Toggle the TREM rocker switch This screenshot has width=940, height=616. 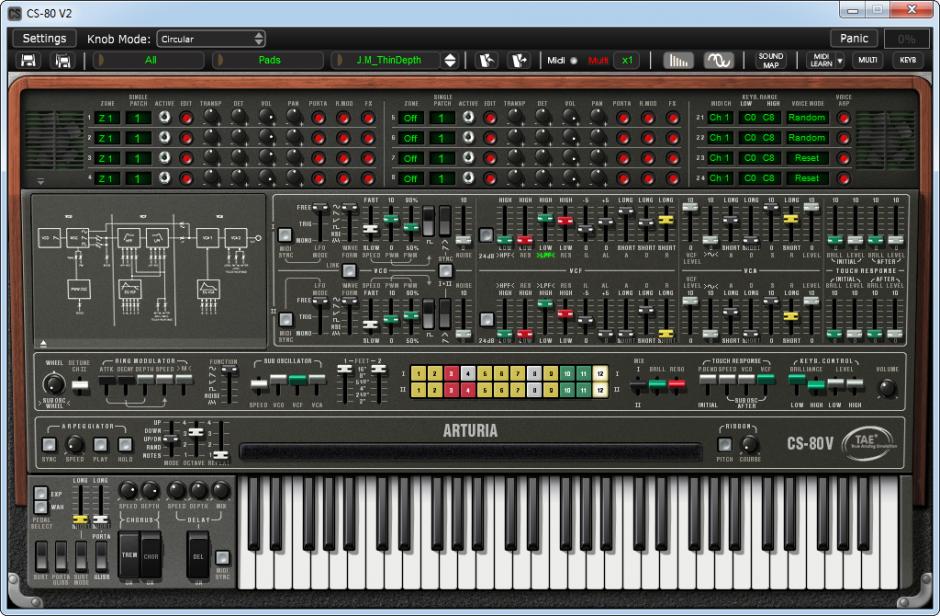click(129, 555)
